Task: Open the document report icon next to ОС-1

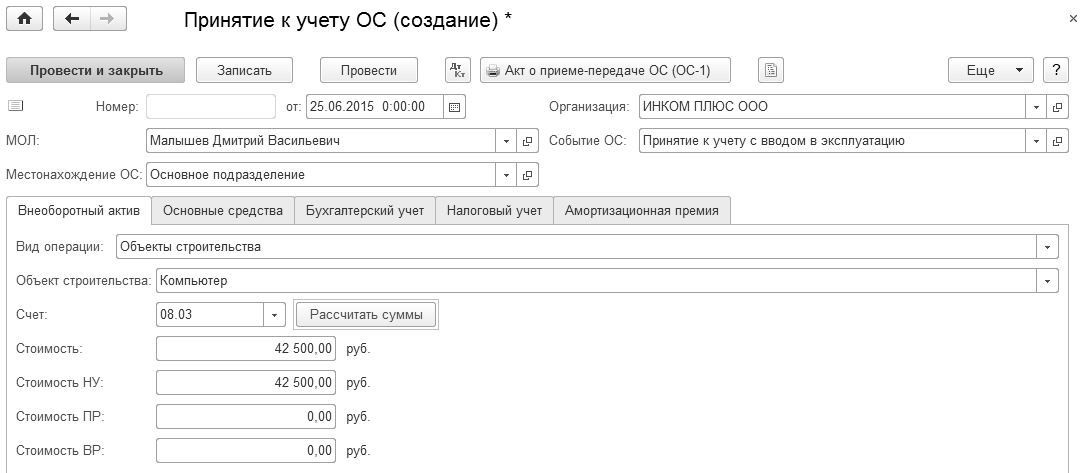Action: (x=771, y=70)
